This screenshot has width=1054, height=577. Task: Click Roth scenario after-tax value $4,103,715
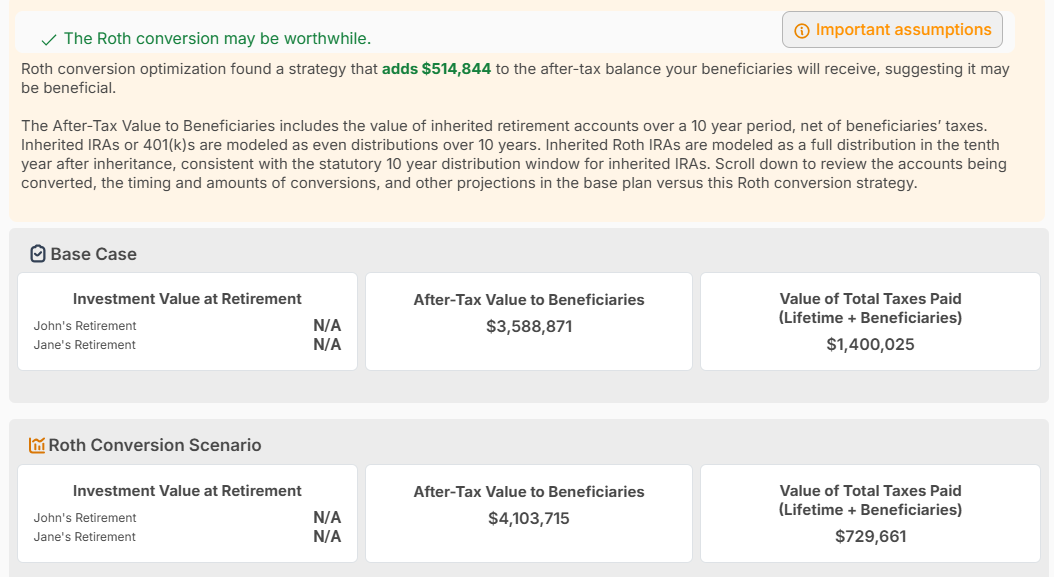coord(529,518)
